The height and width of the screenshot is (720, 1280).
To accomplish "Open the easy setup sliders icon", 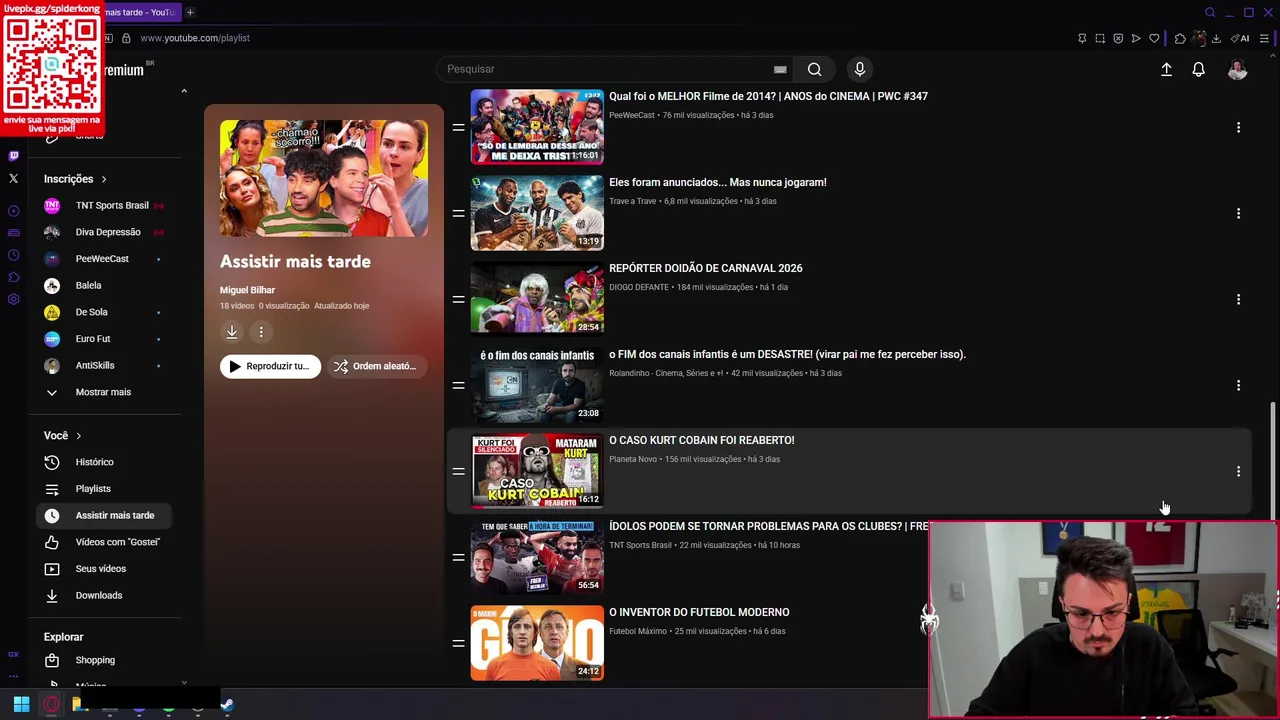I will 1265,38.
